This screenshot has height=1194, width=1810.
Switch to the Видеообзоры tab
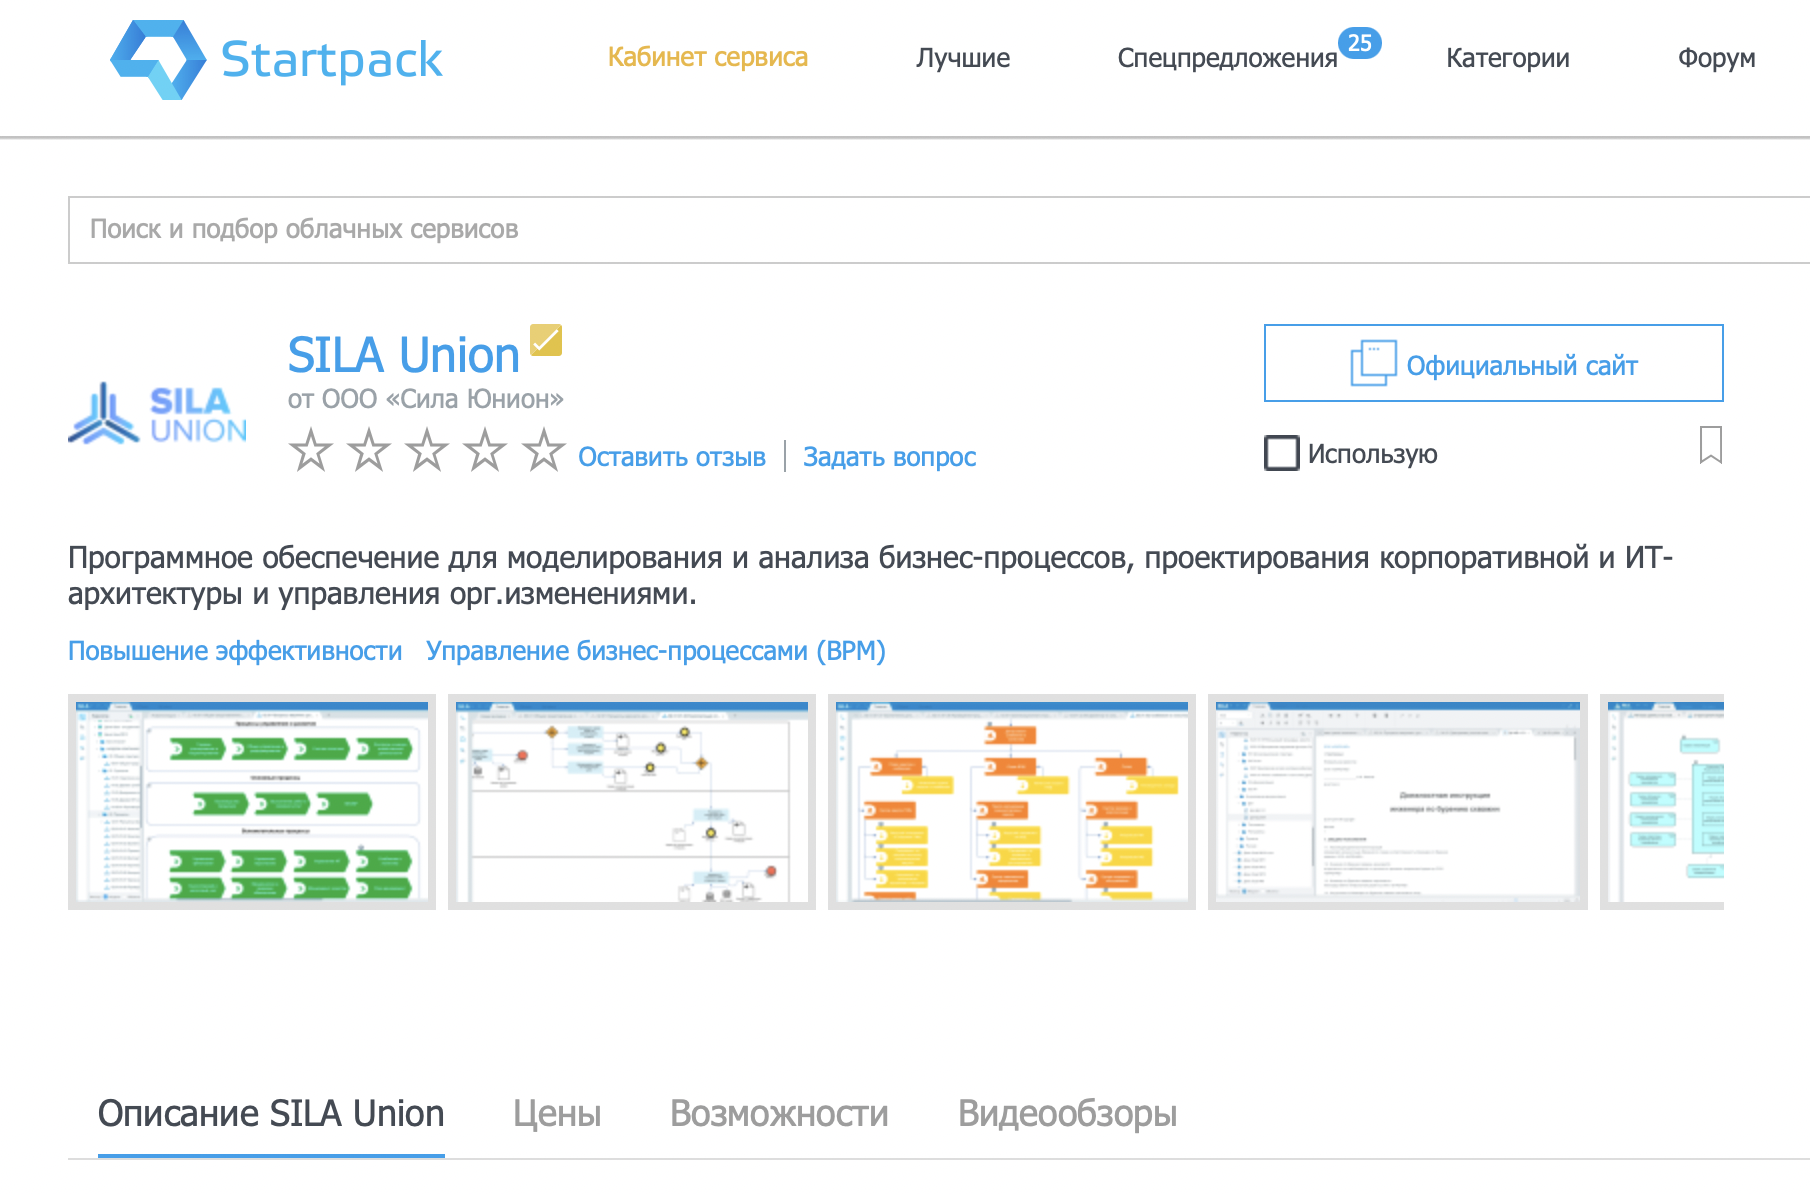[1069, 1113]
